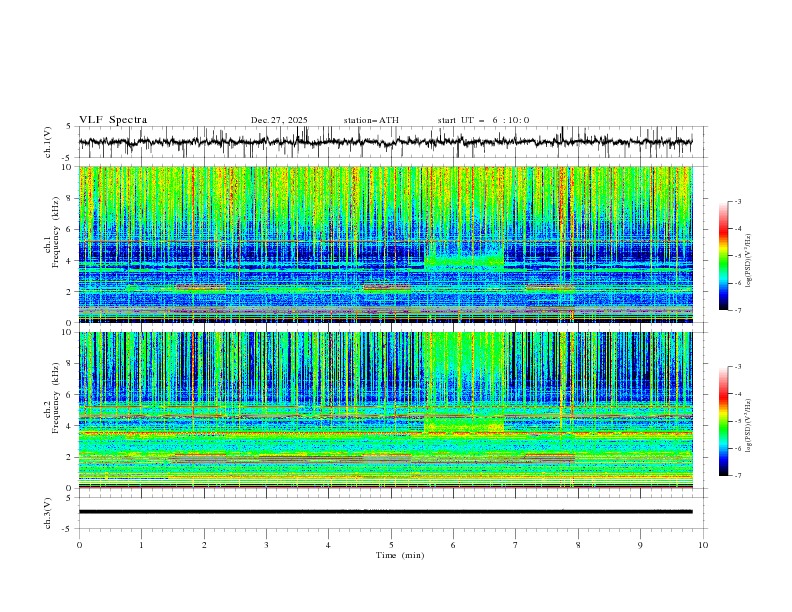Click time tick "1" on the x-axis
The image size is (792, 612).
pyautogui.click(x=141, y=545)
